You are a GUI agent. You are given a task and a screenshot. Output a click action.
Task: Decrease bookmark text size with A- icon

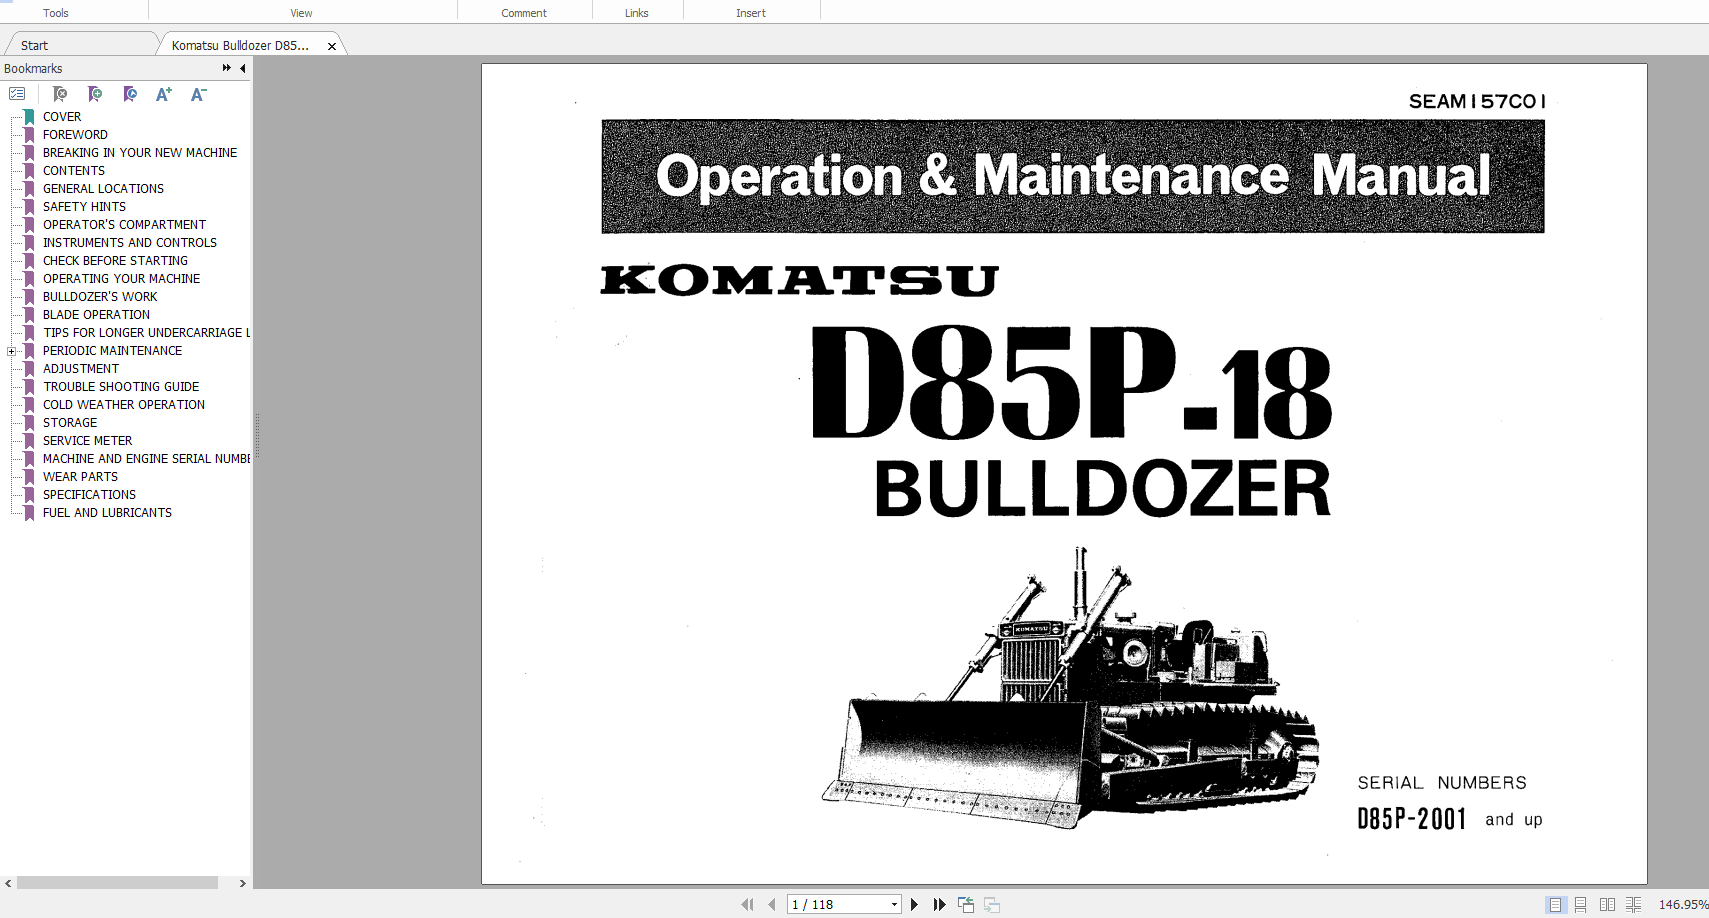coord(197,94)
